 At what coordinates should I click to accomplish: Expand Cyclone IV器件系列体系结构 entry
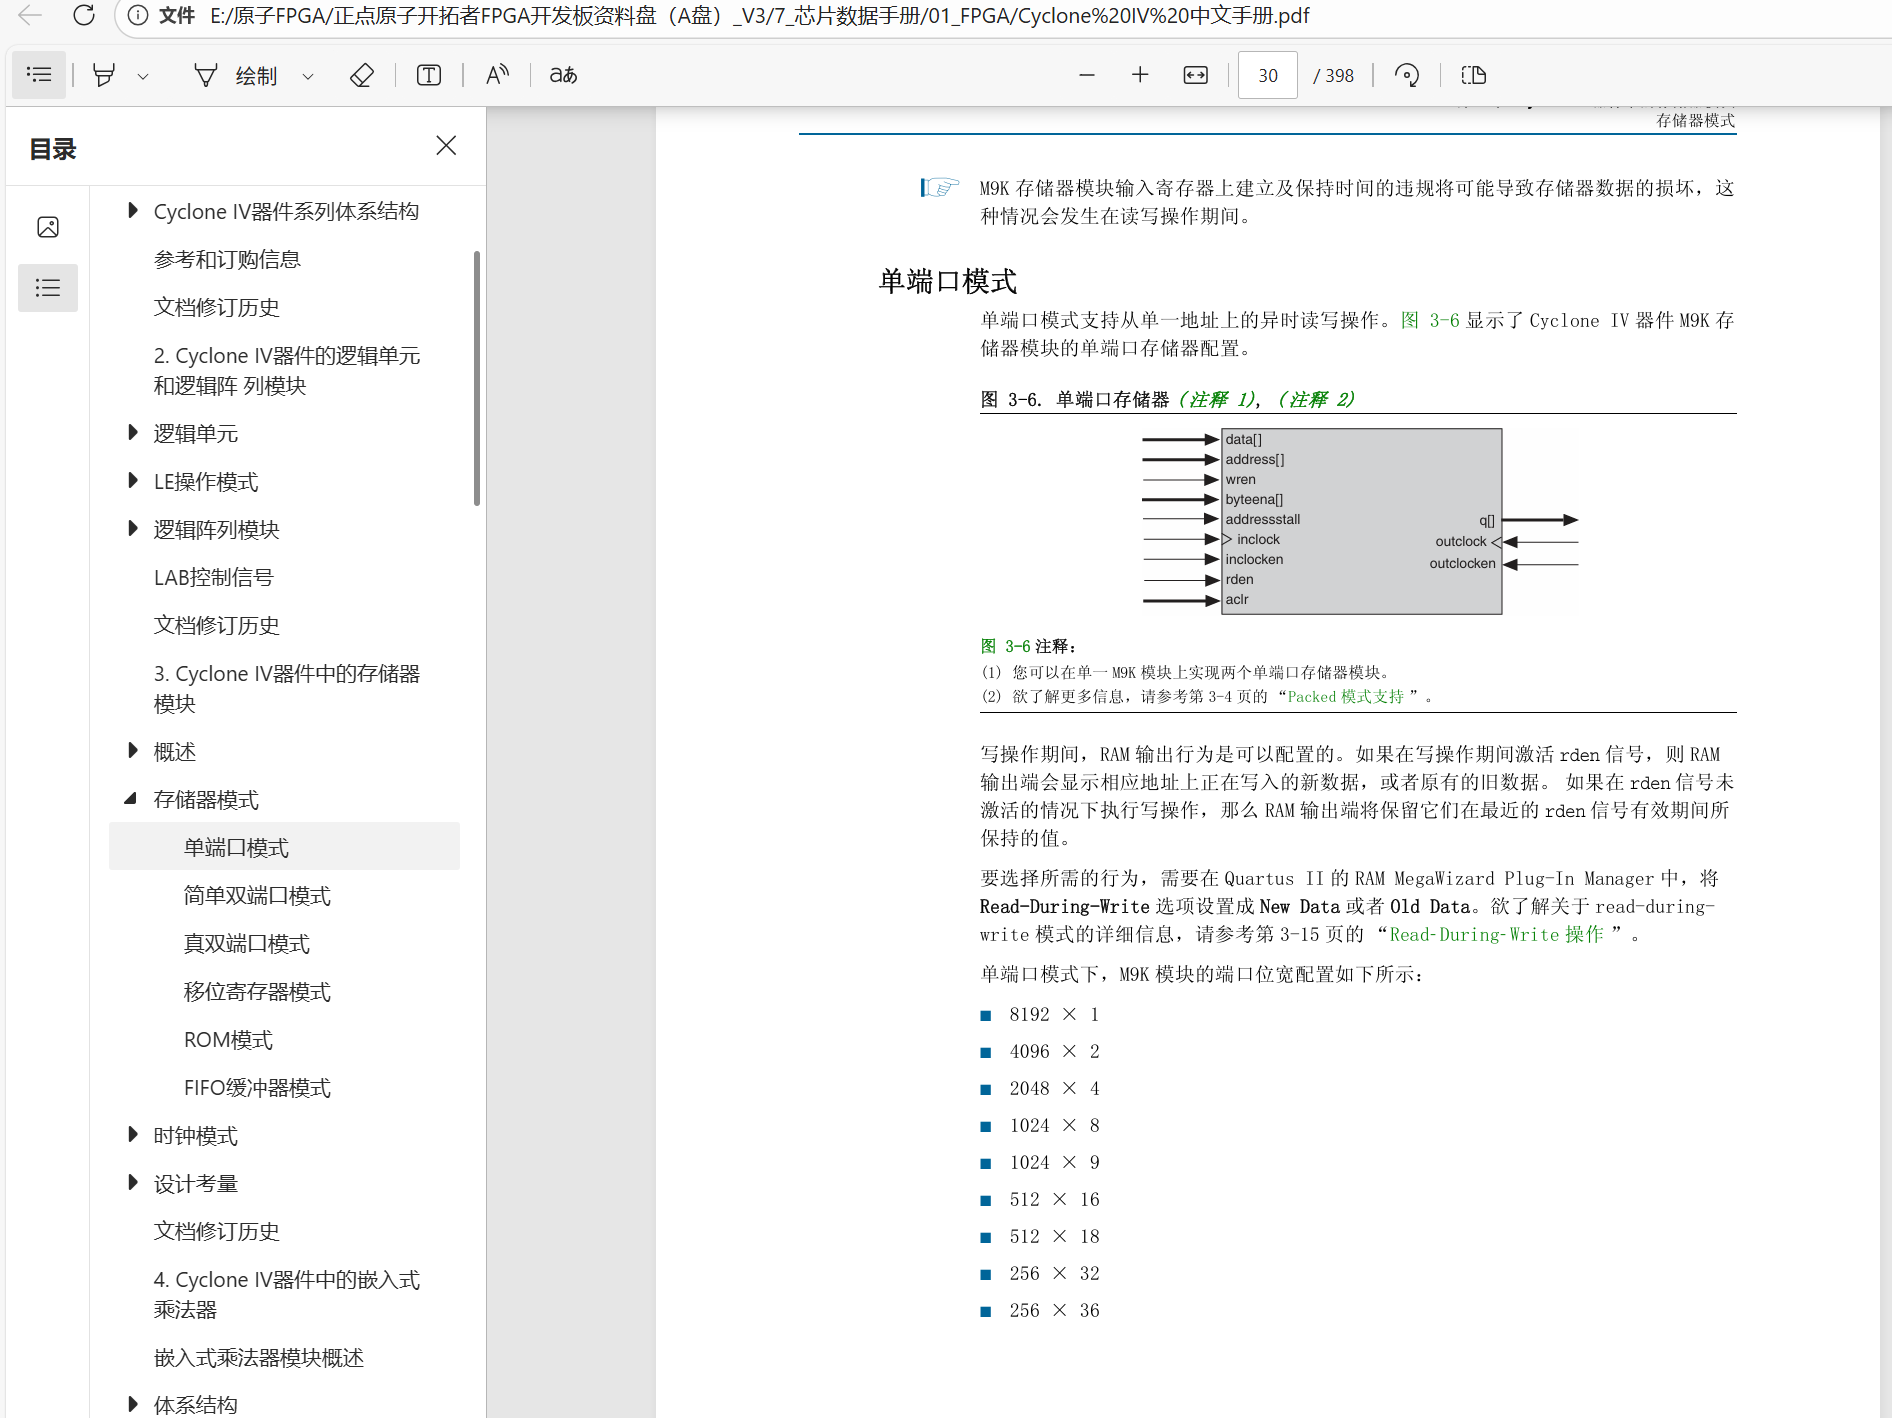(x=132, y=210)
